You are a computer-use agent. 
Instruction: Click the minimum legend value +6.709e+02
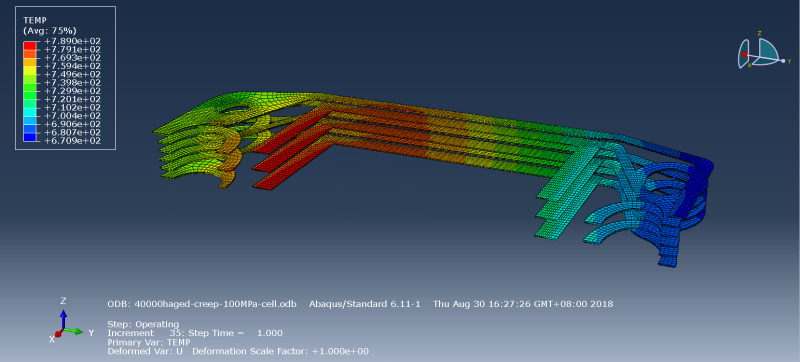72,141
